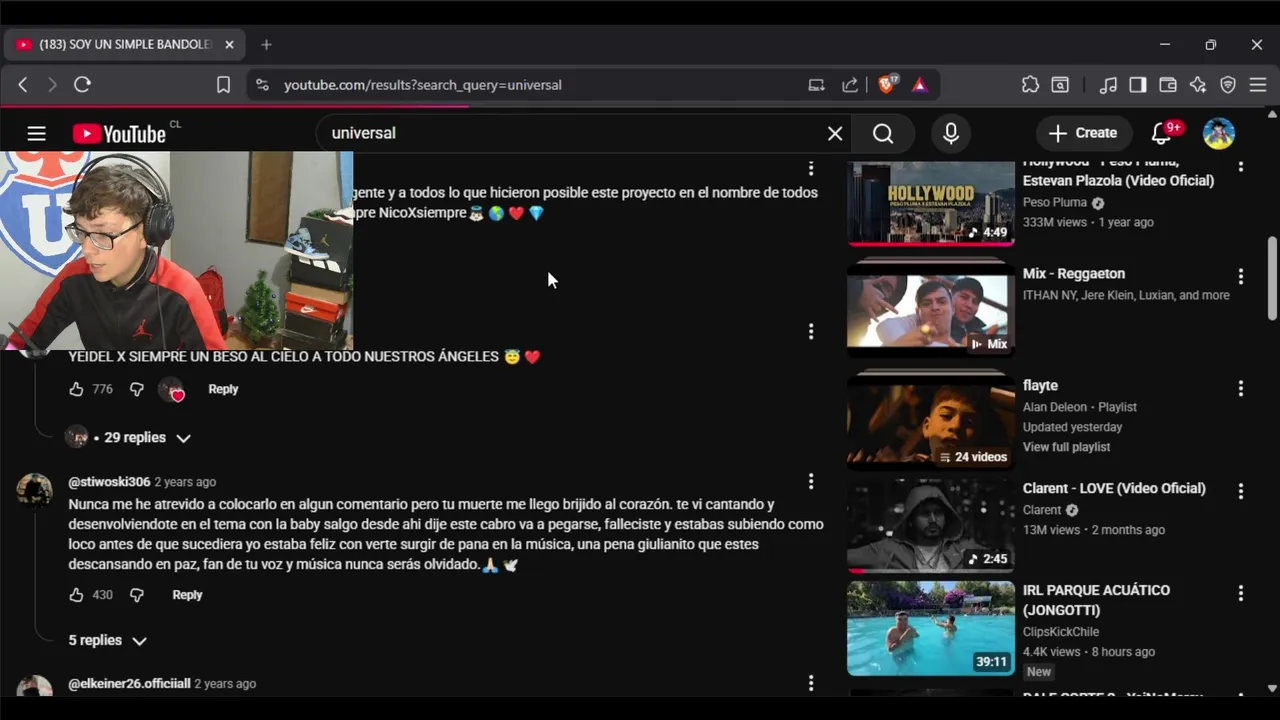Viewport: 1280px width, 720px height.
Task: Open the Brave Wallet icon
Action: 1167,85
